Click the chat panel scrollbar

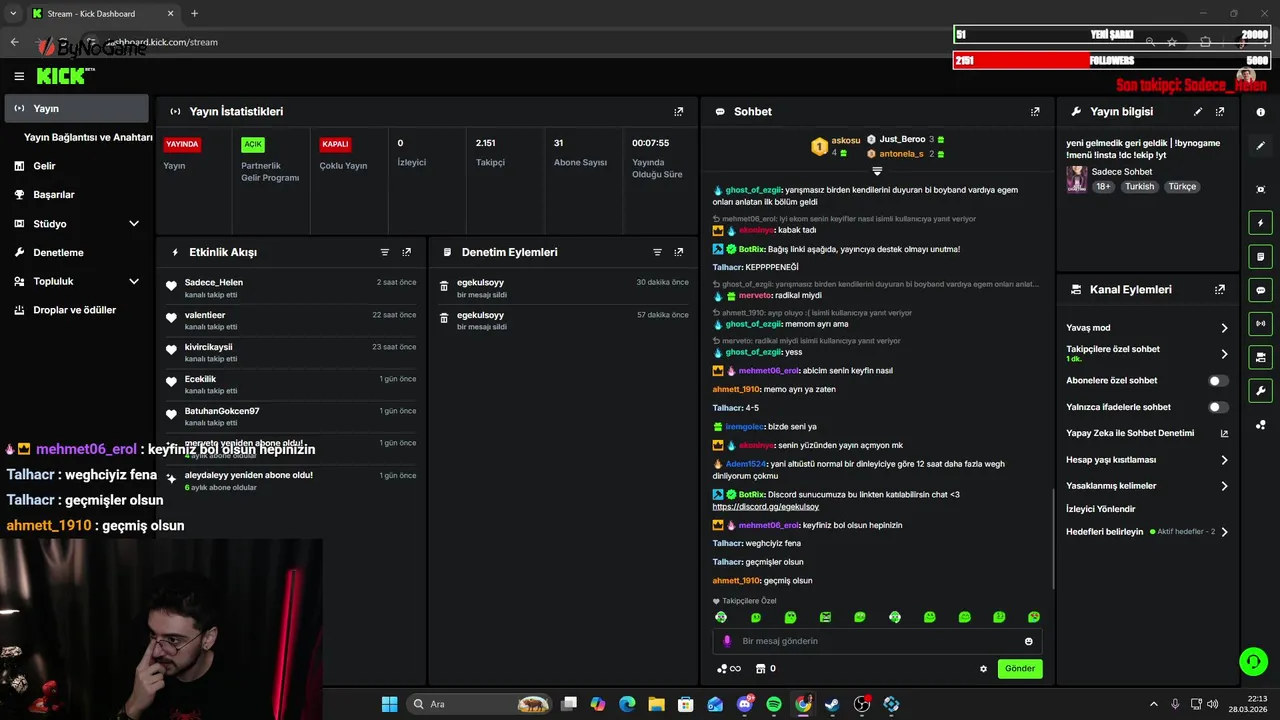point(1053,538)
